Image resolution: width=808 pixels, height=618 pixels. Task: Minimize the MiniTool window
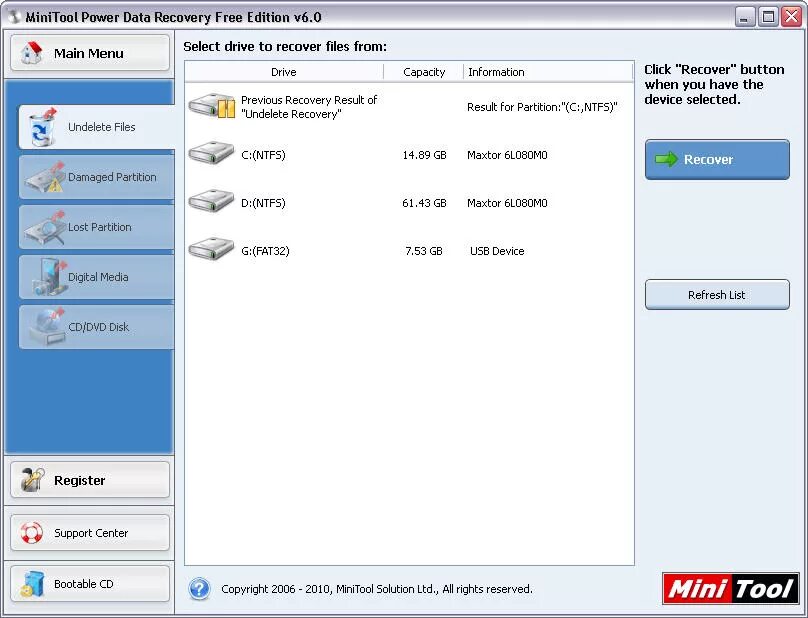pyautogui.click(x=744, y=17)
